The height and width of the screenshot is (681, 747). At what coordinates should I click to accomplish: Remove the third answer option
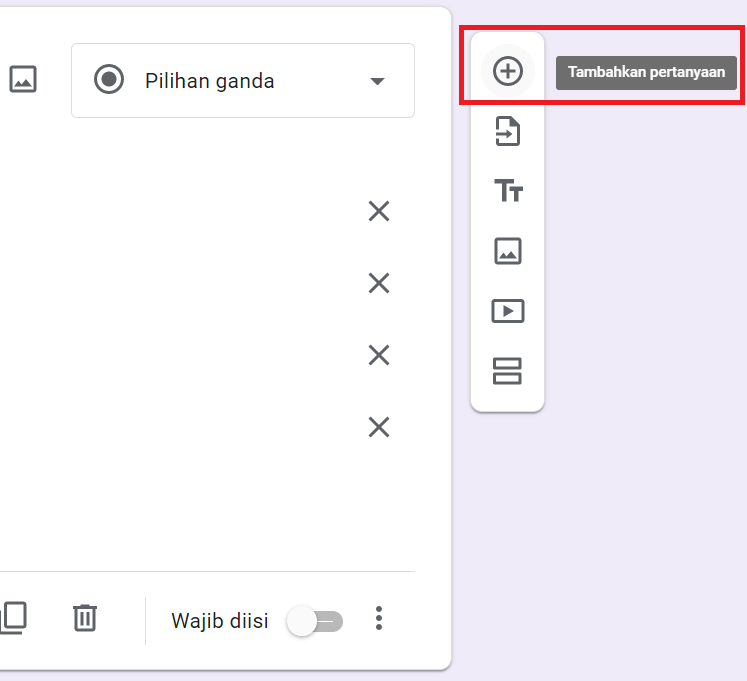pyautogui.click(x=379, y=355)
